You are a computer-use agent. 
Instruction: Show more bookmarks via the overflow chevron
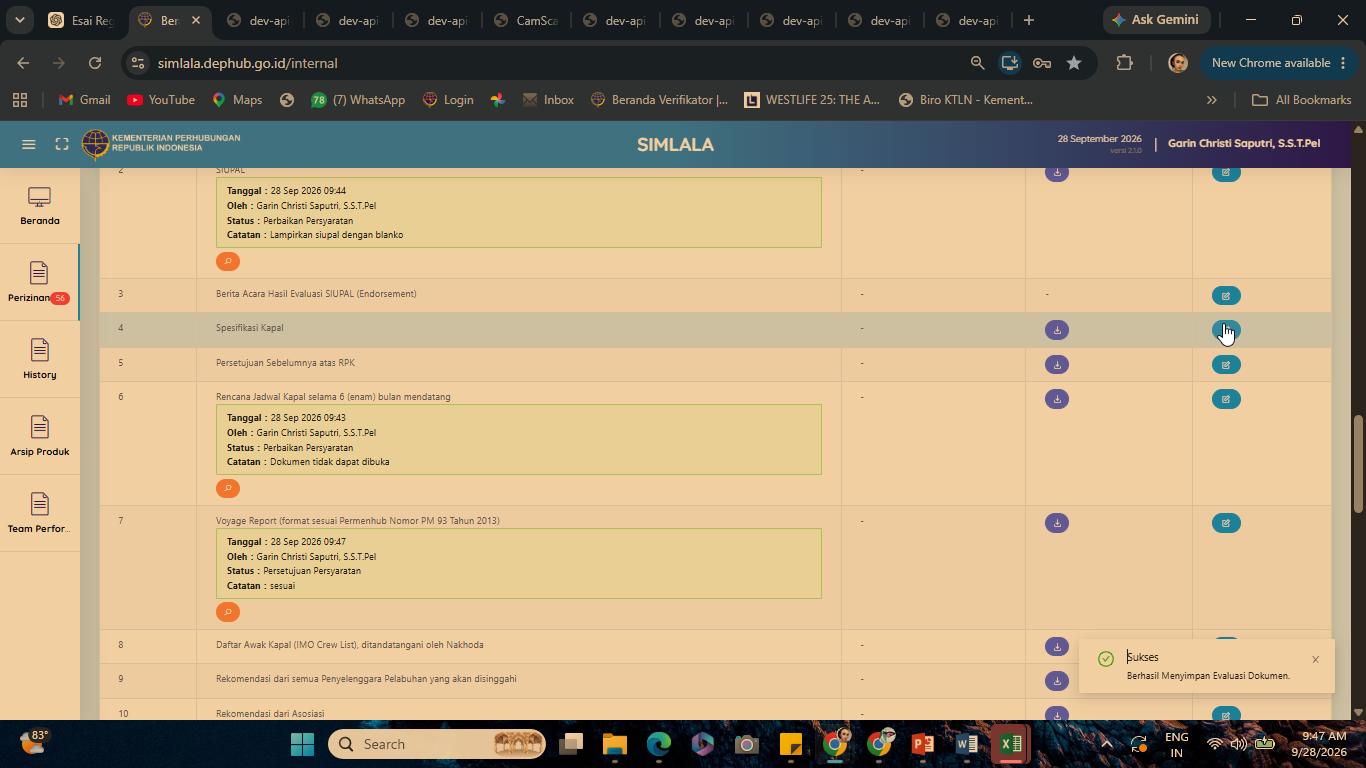tap(1212, 100)
